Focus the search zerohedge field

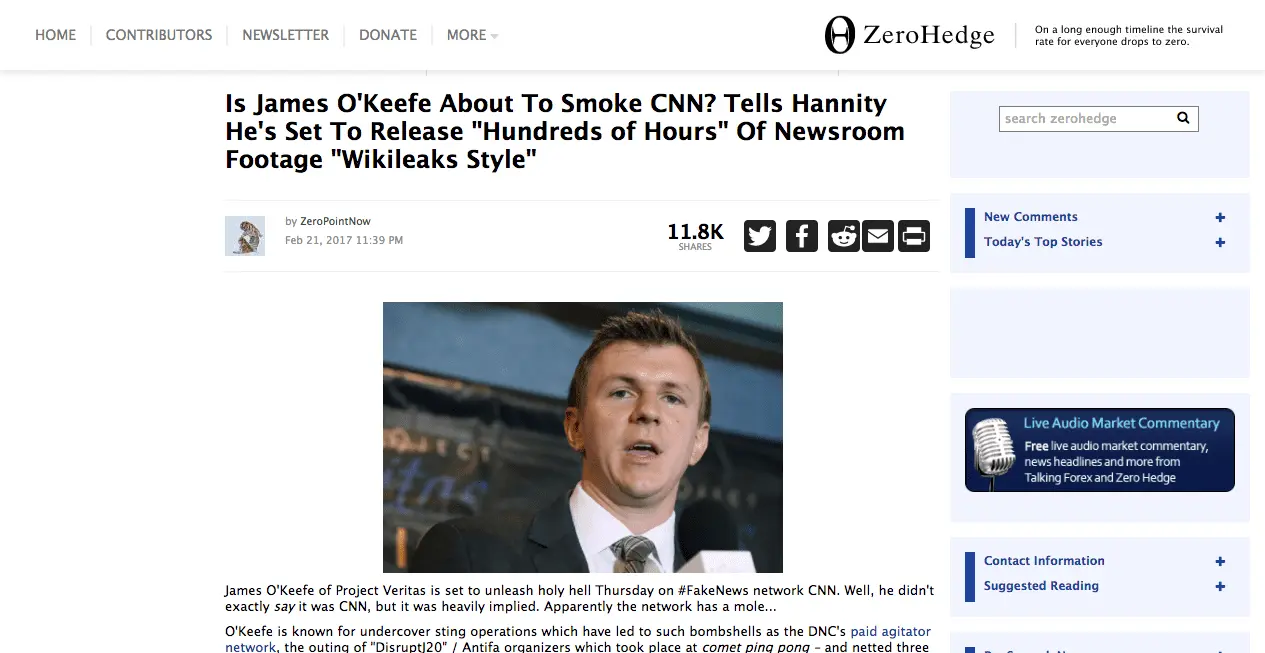coord(1086,118)
